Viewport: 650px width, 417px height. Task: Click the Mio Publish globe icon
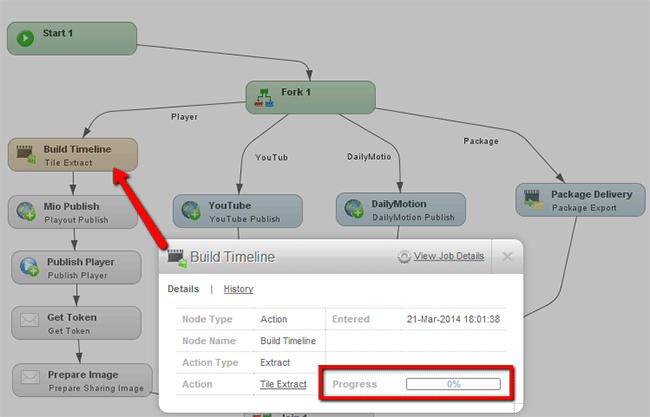27,212
